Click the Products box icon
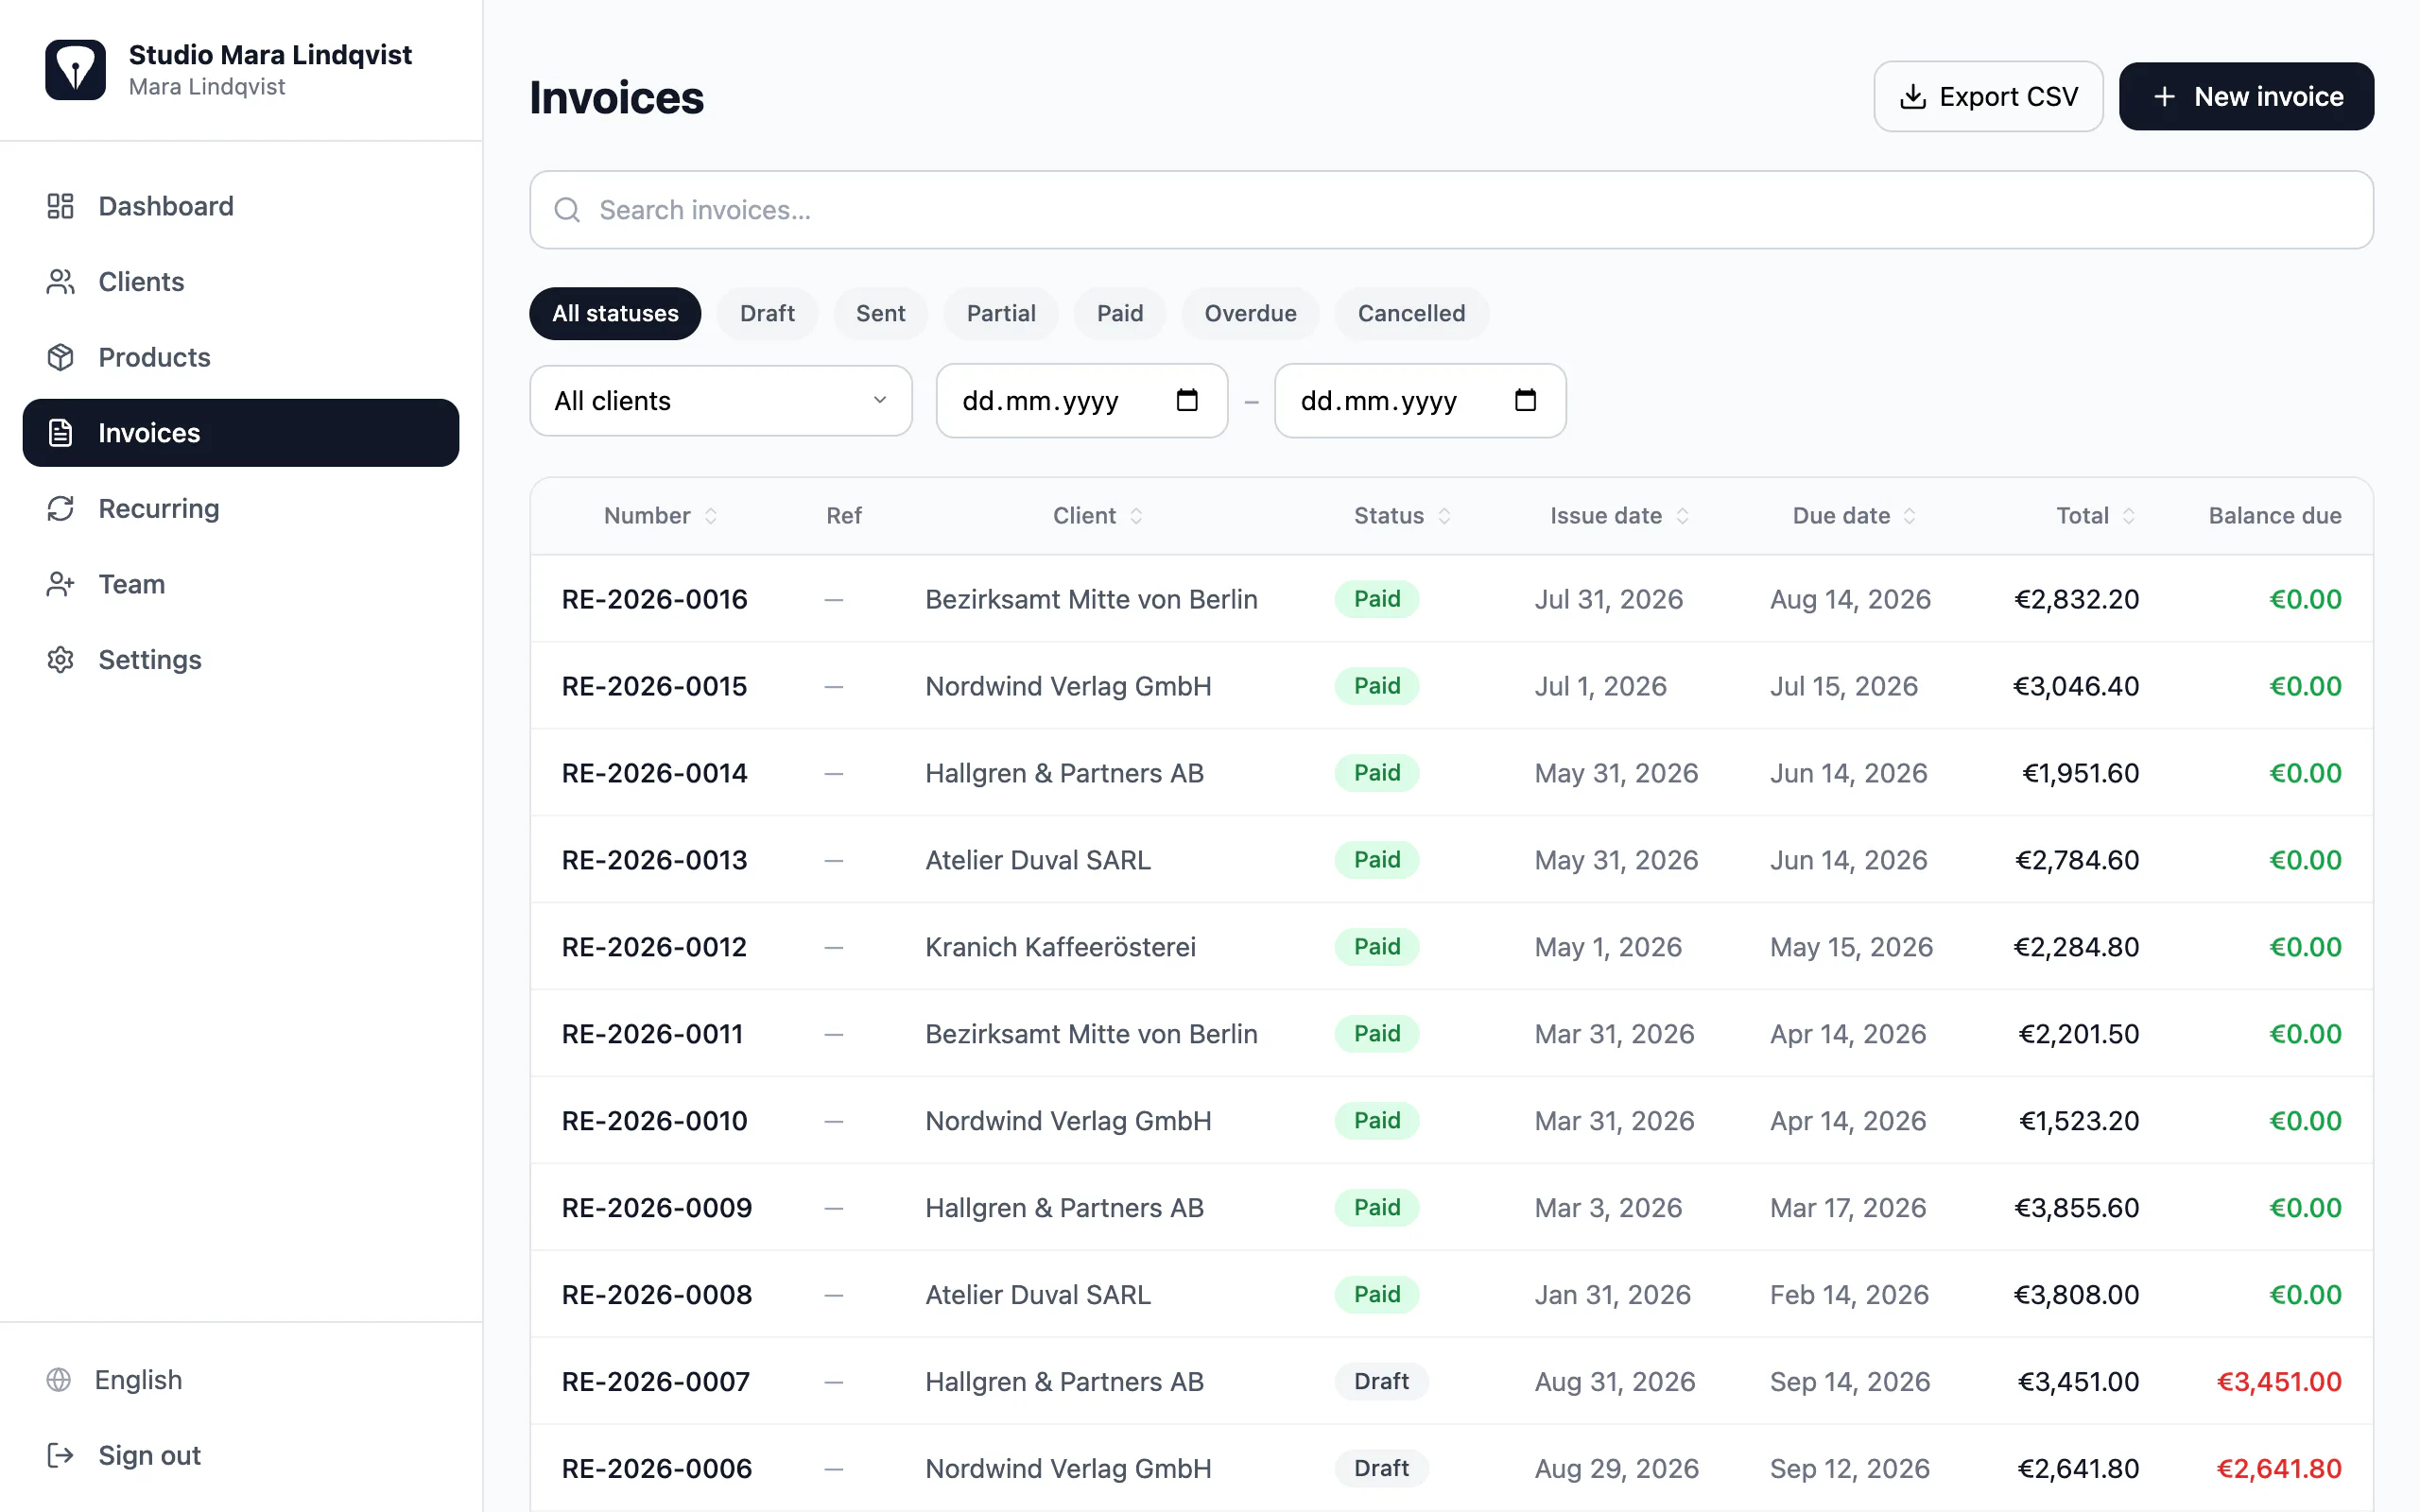This screenshot has width=2420, height=1512. [60, 357]
